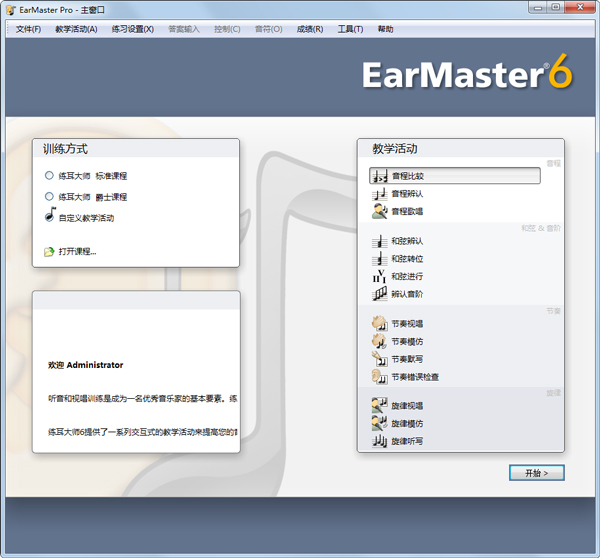Click the 旋律听写 melody dictation icon
The height and width of the screenshot is (558, 600).
[380, 441]
